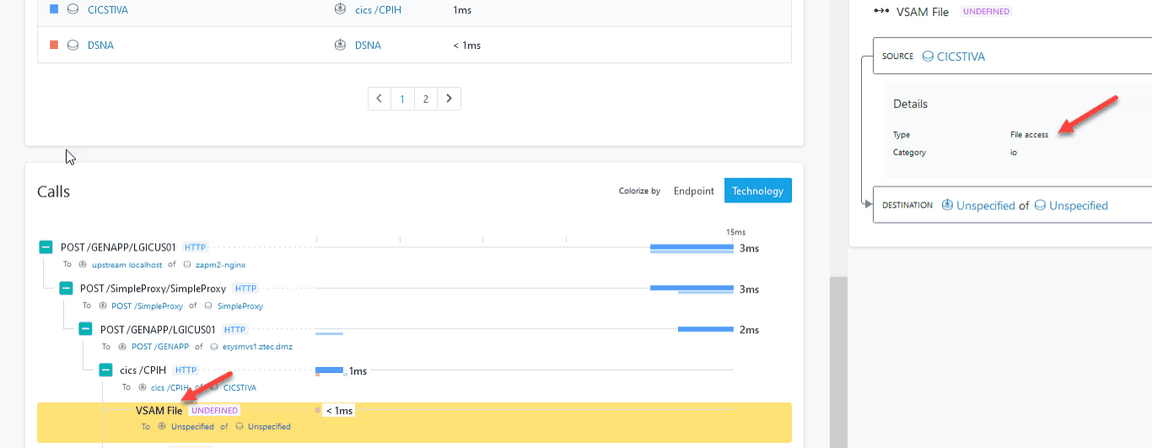
Task: Colorize calls by Endpoint
Action: point(693,190)
